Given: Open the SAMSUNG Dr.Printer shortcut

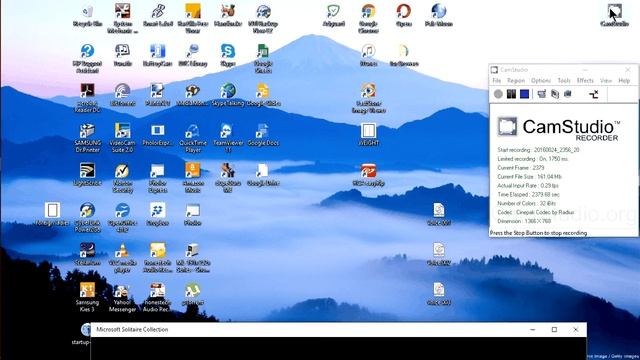Looking at the screenshot, I should (87, 138).
